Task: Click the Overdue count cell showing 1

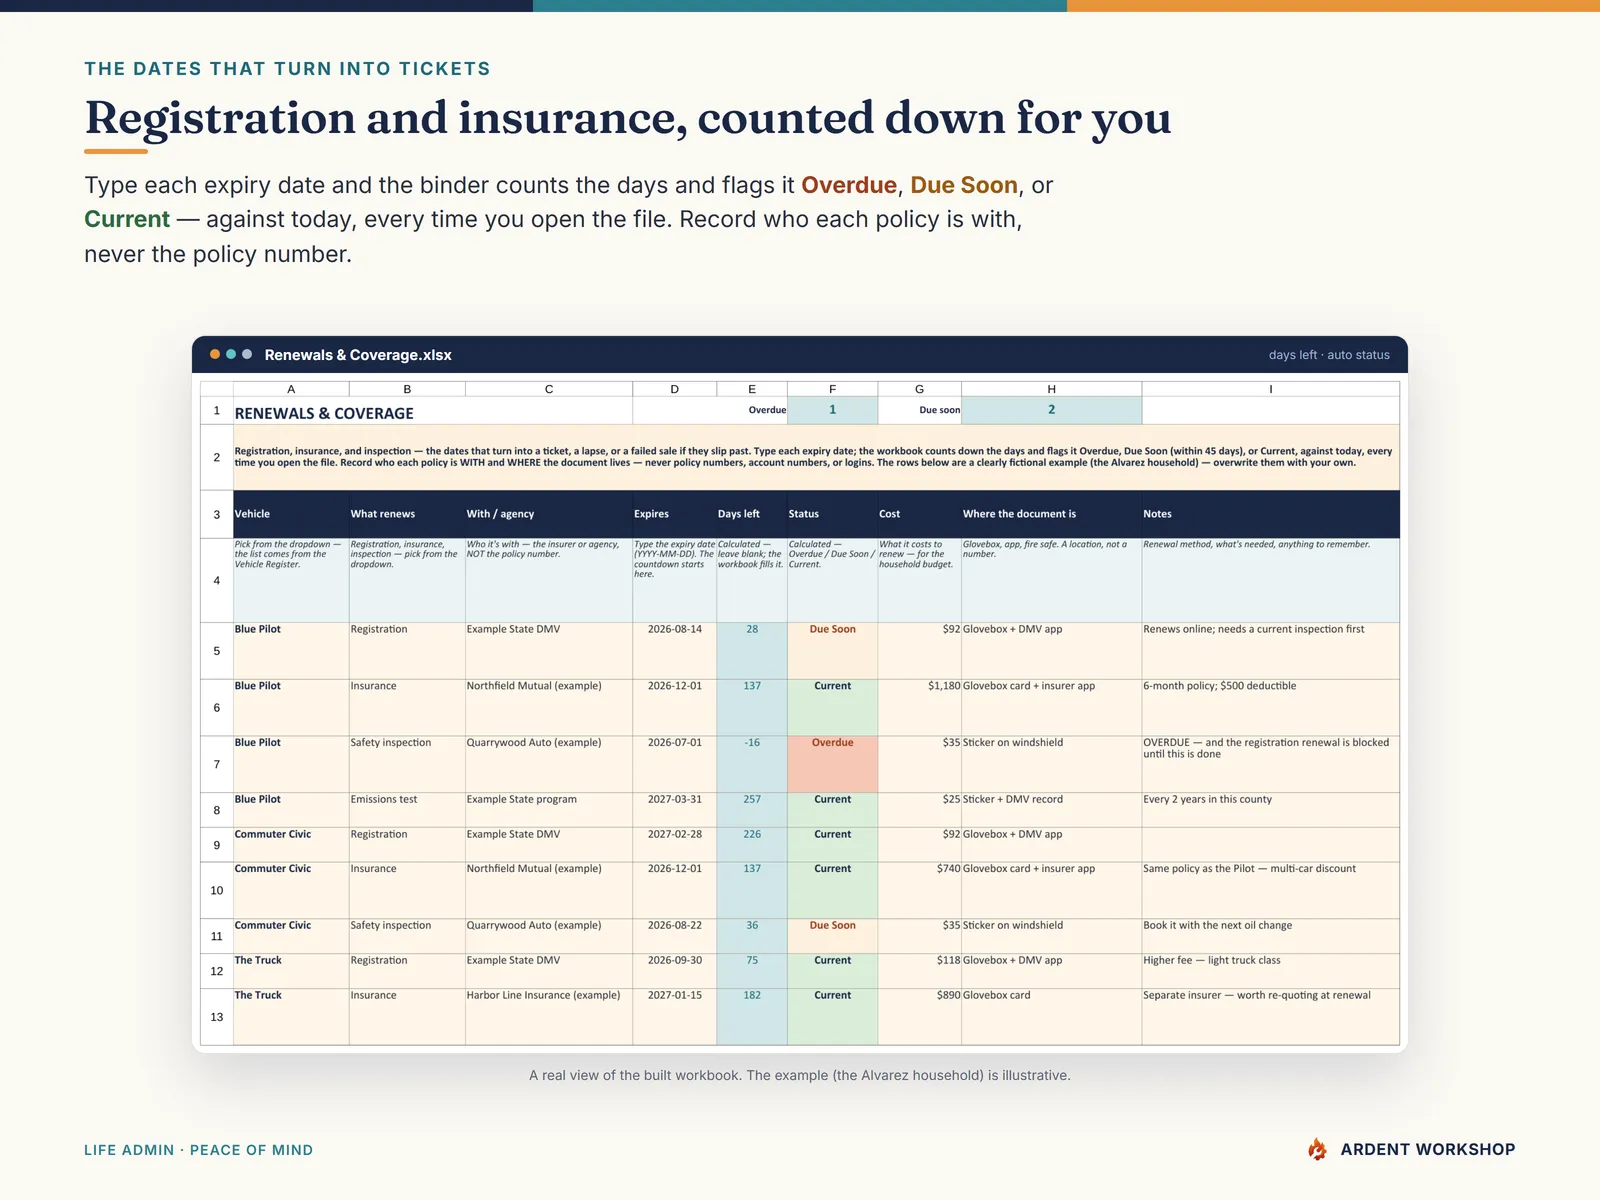Action: [832, 410]
